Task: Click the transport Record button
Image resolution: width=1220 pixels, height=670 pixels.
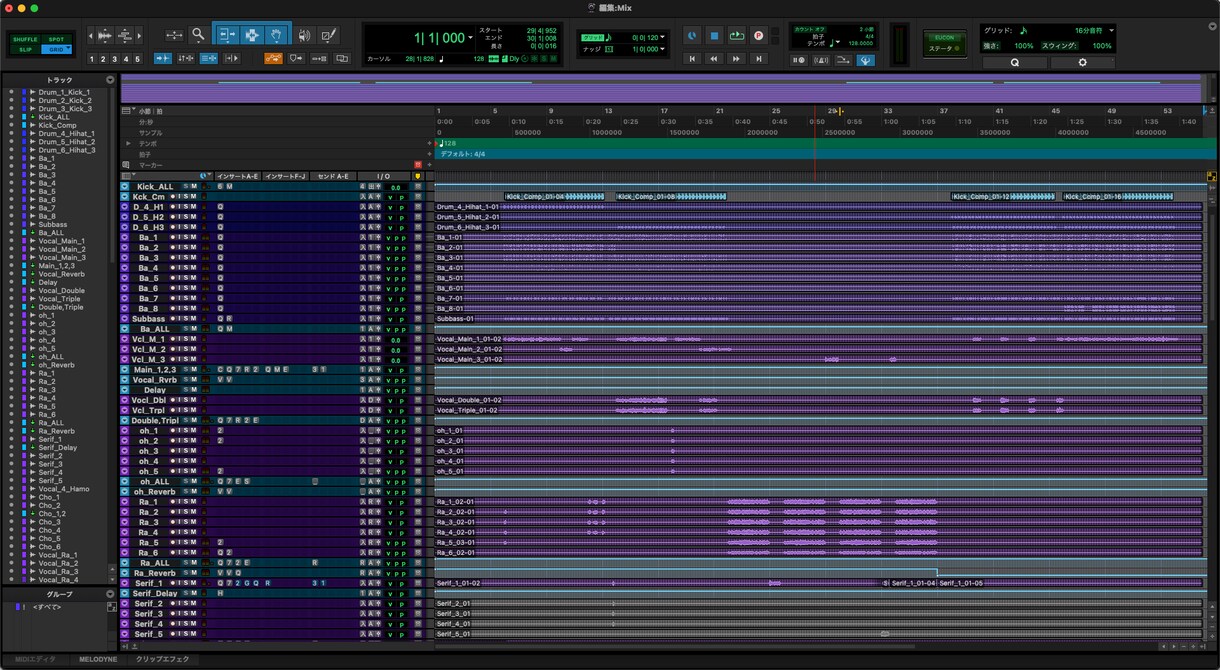Action: pyautogui.click(x=758, y=36)
